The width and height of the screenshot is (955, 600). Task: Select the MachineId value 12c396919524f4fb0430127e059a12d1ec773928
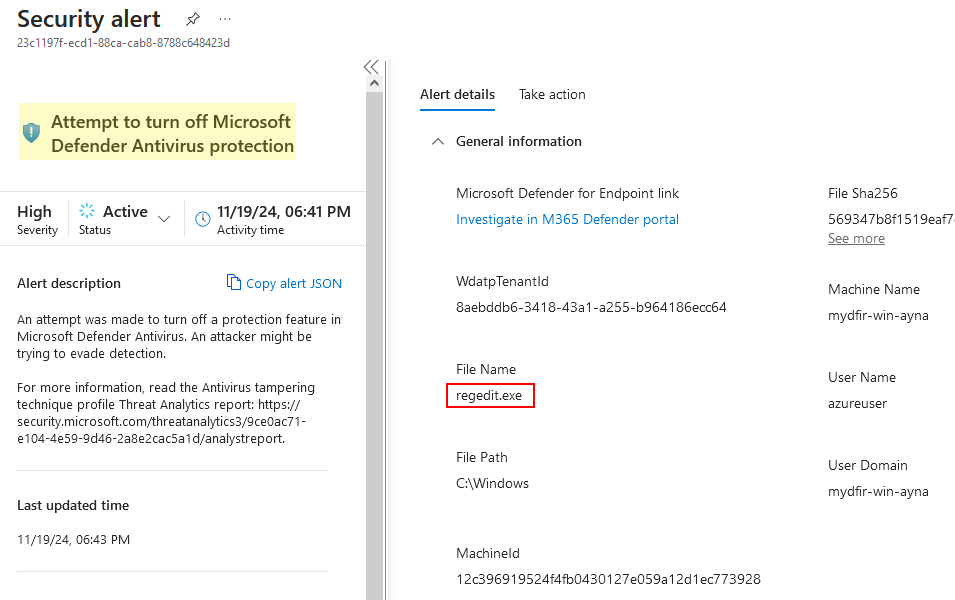(608, 579)
